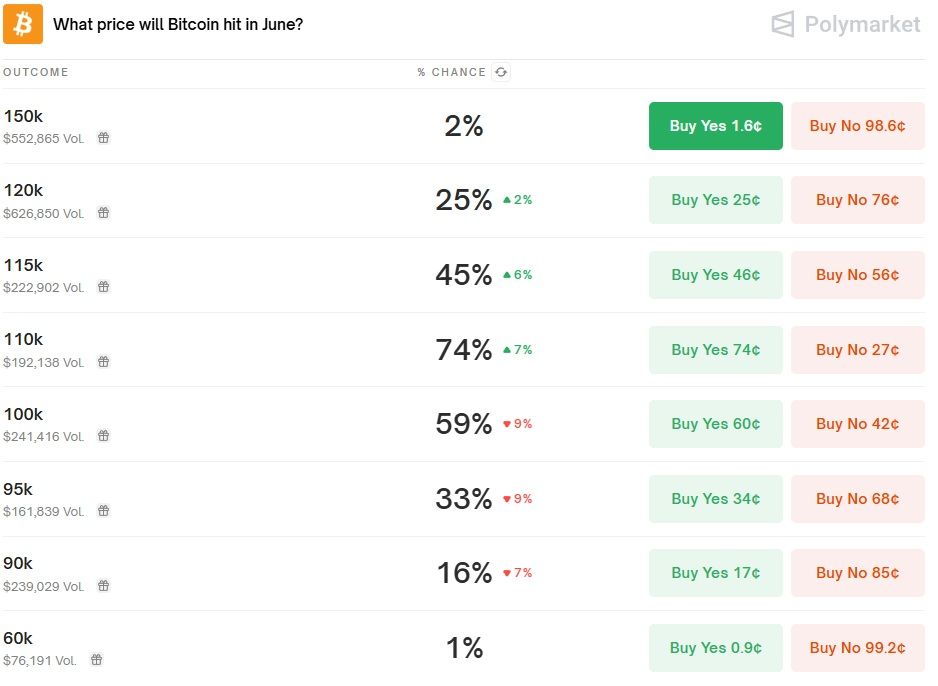Click the gift icon under 100k
Image resolution: width=938 pixels, height=686 pixels.
pos(103,436)
